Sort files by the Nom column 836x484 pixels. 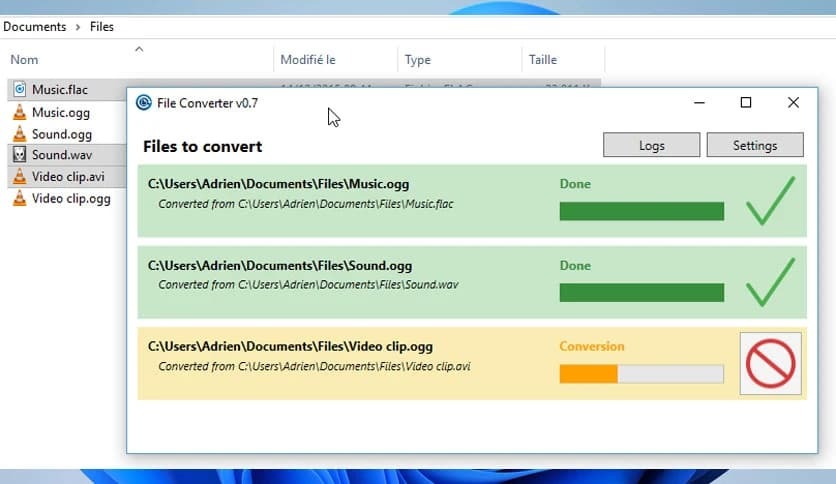coord(24,60)
